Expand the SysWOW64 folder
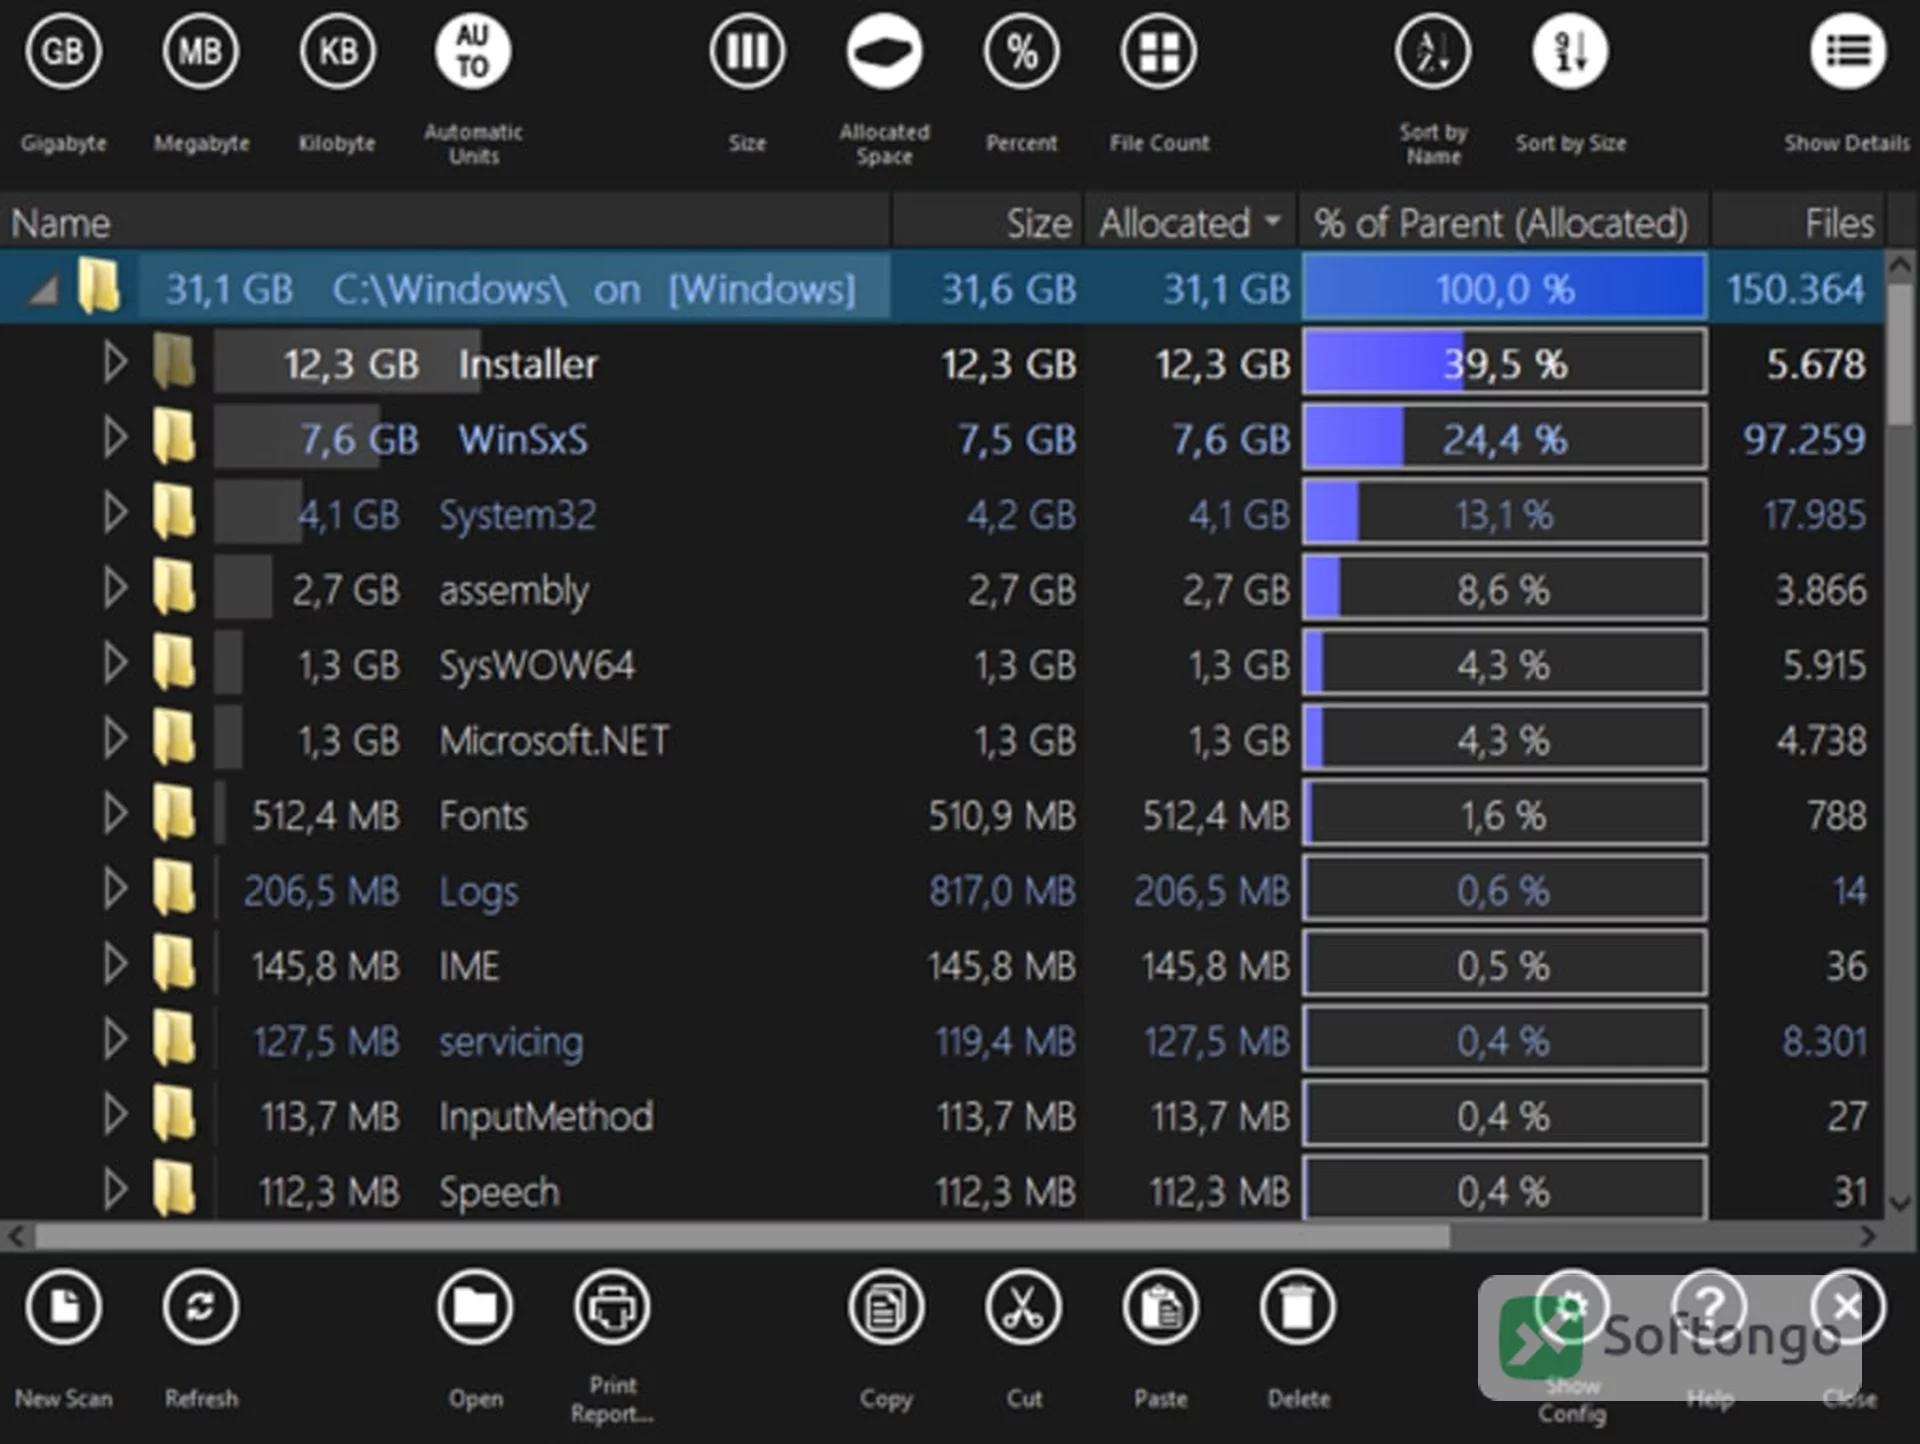The width and height of the screenshot is (1920, 1444). [115, 663]
